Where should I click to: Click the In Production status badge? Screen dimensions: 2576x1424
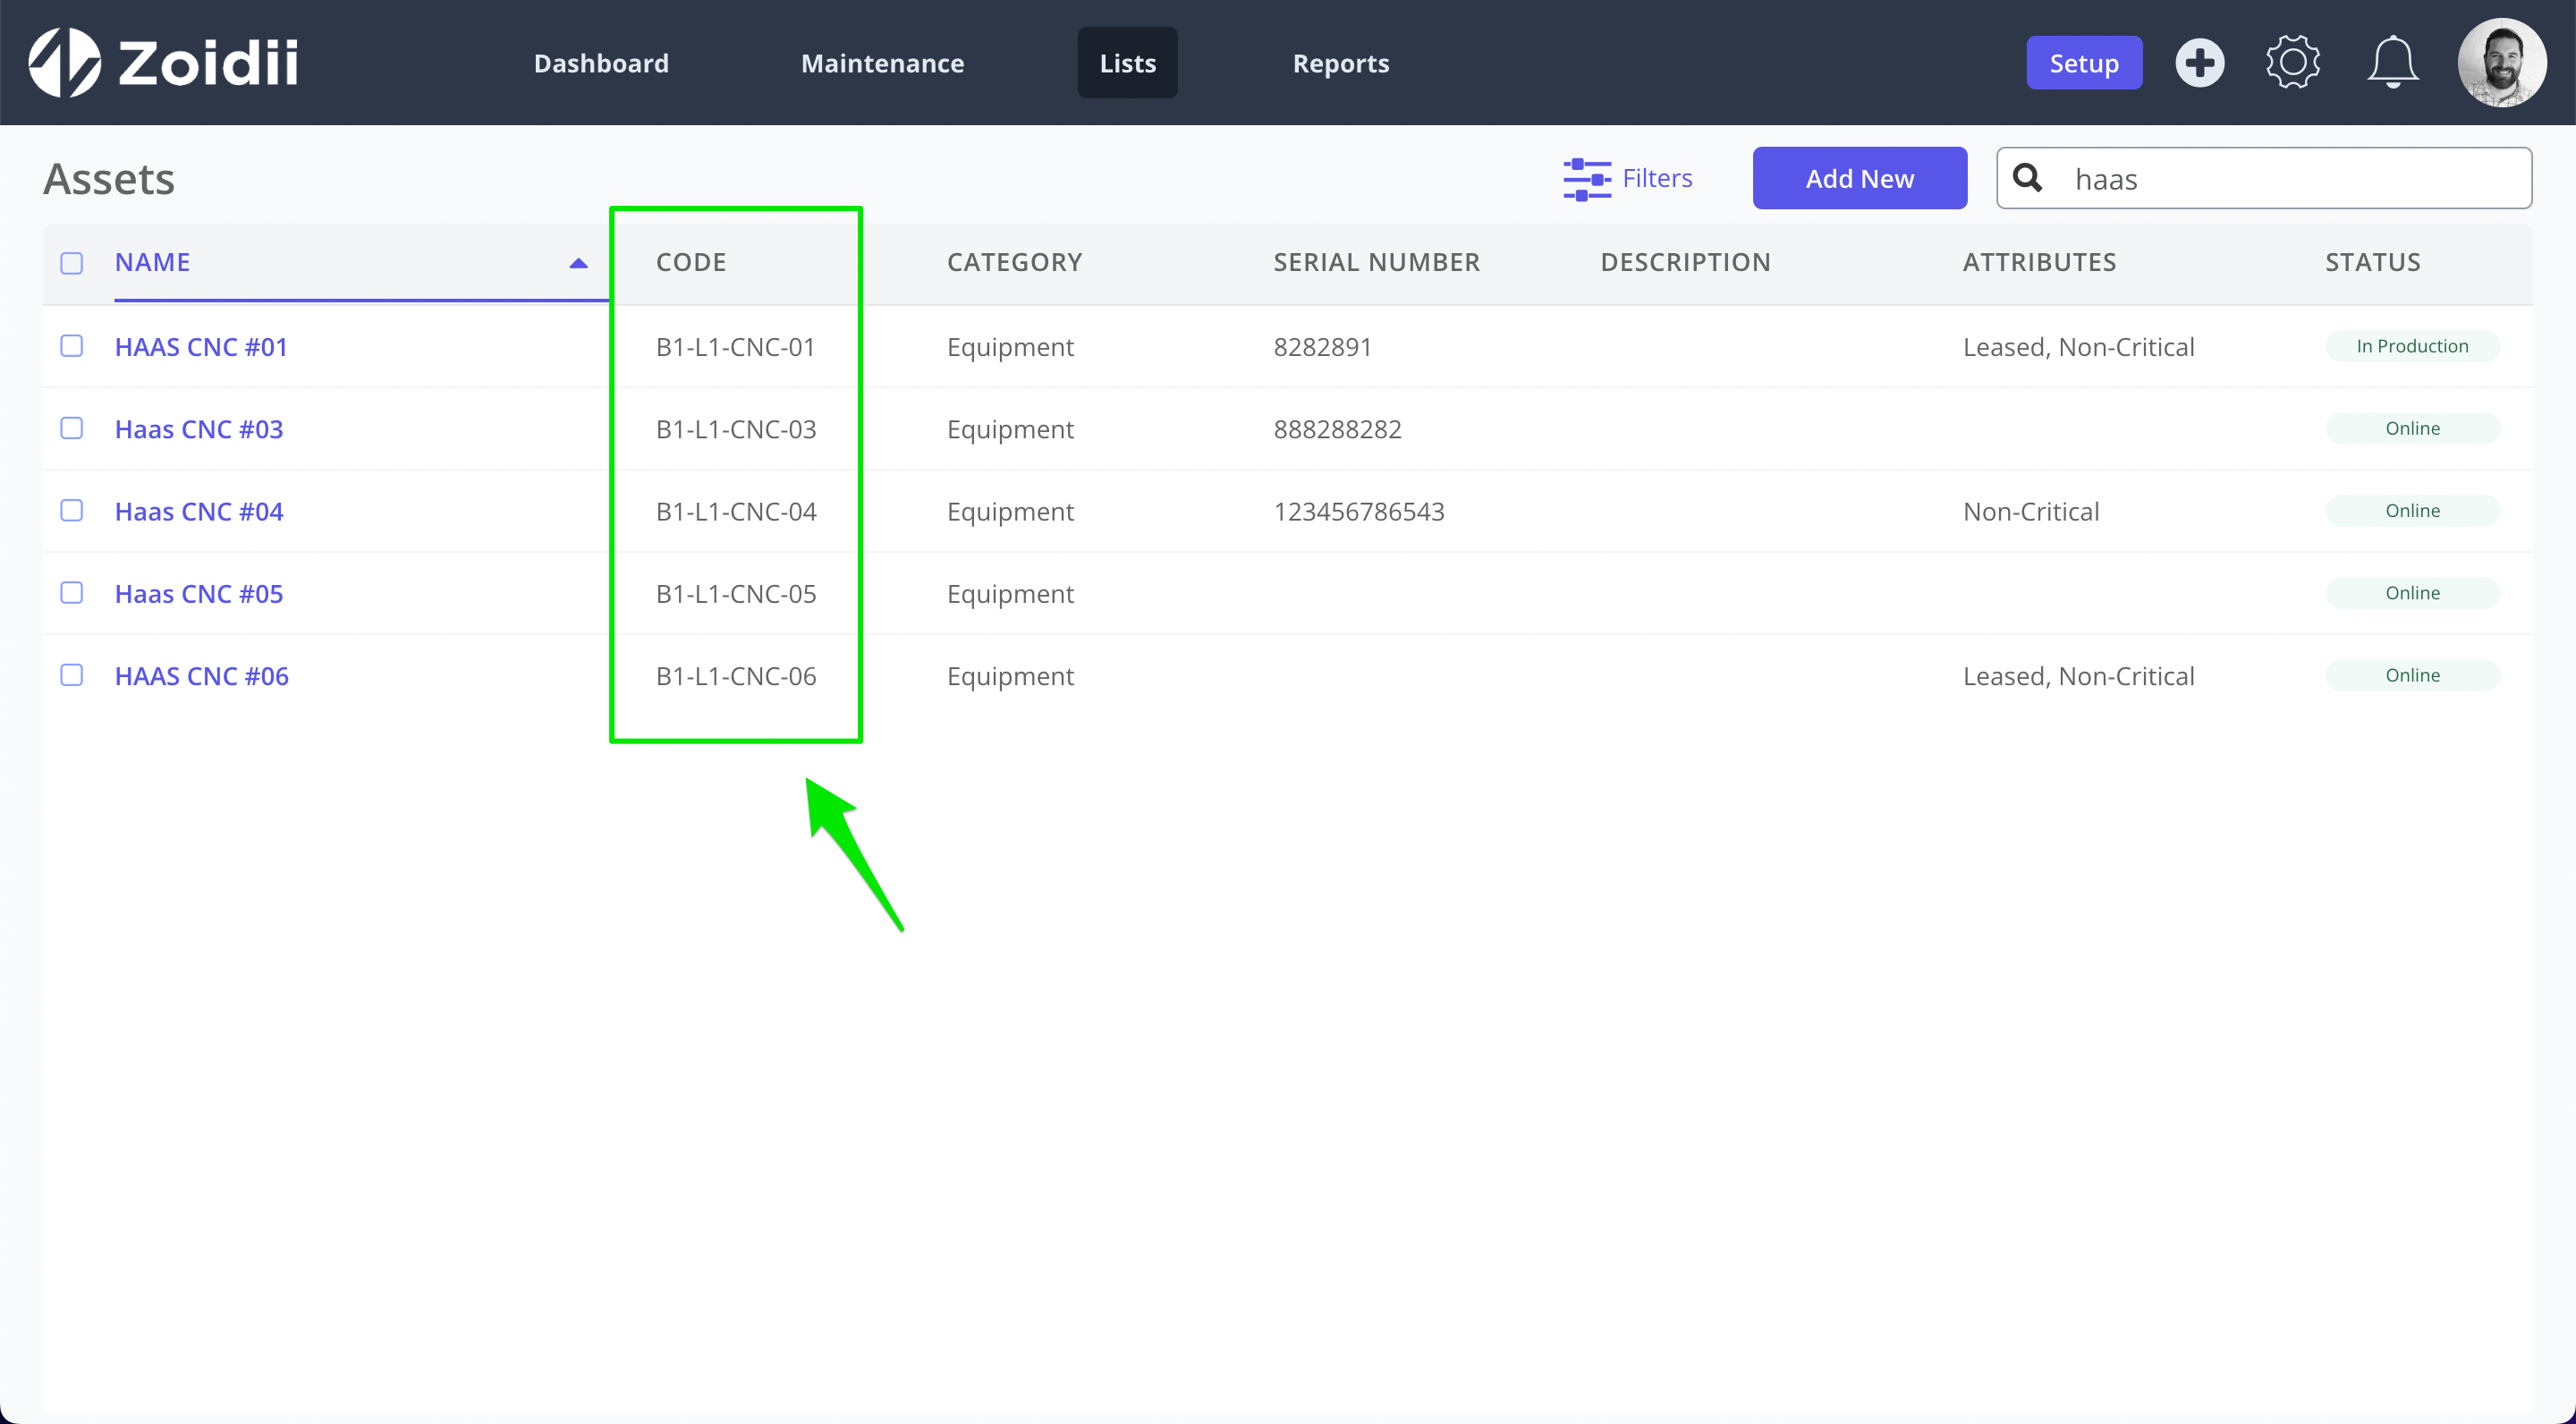click(2413, 346)
